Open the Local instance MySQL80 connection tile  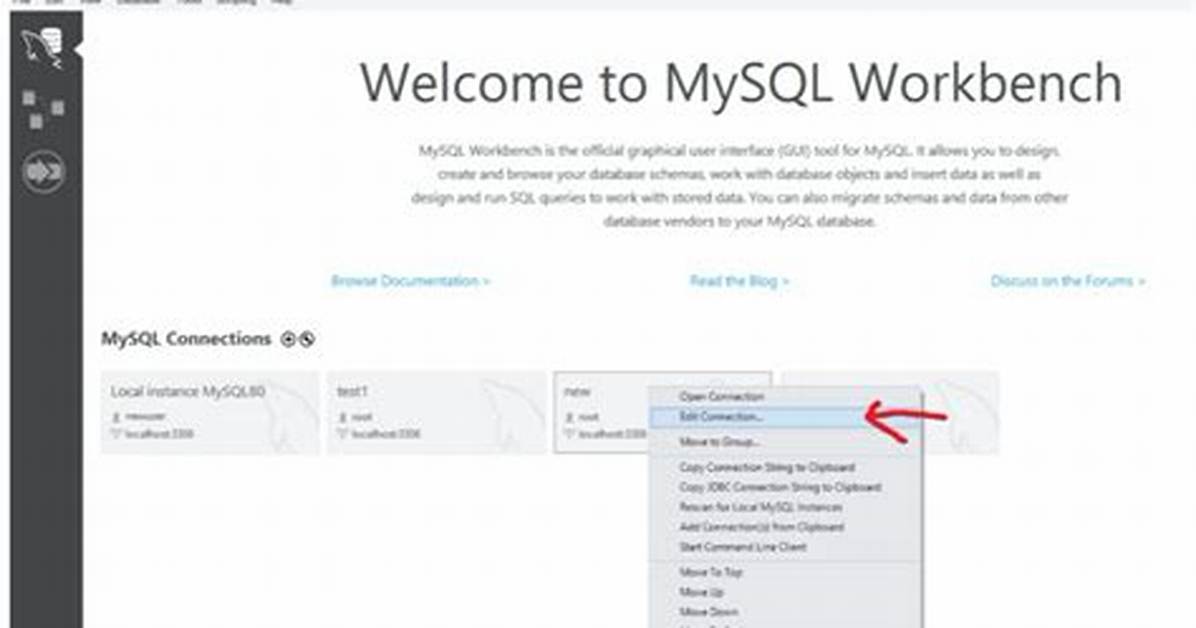click(211, 413)
